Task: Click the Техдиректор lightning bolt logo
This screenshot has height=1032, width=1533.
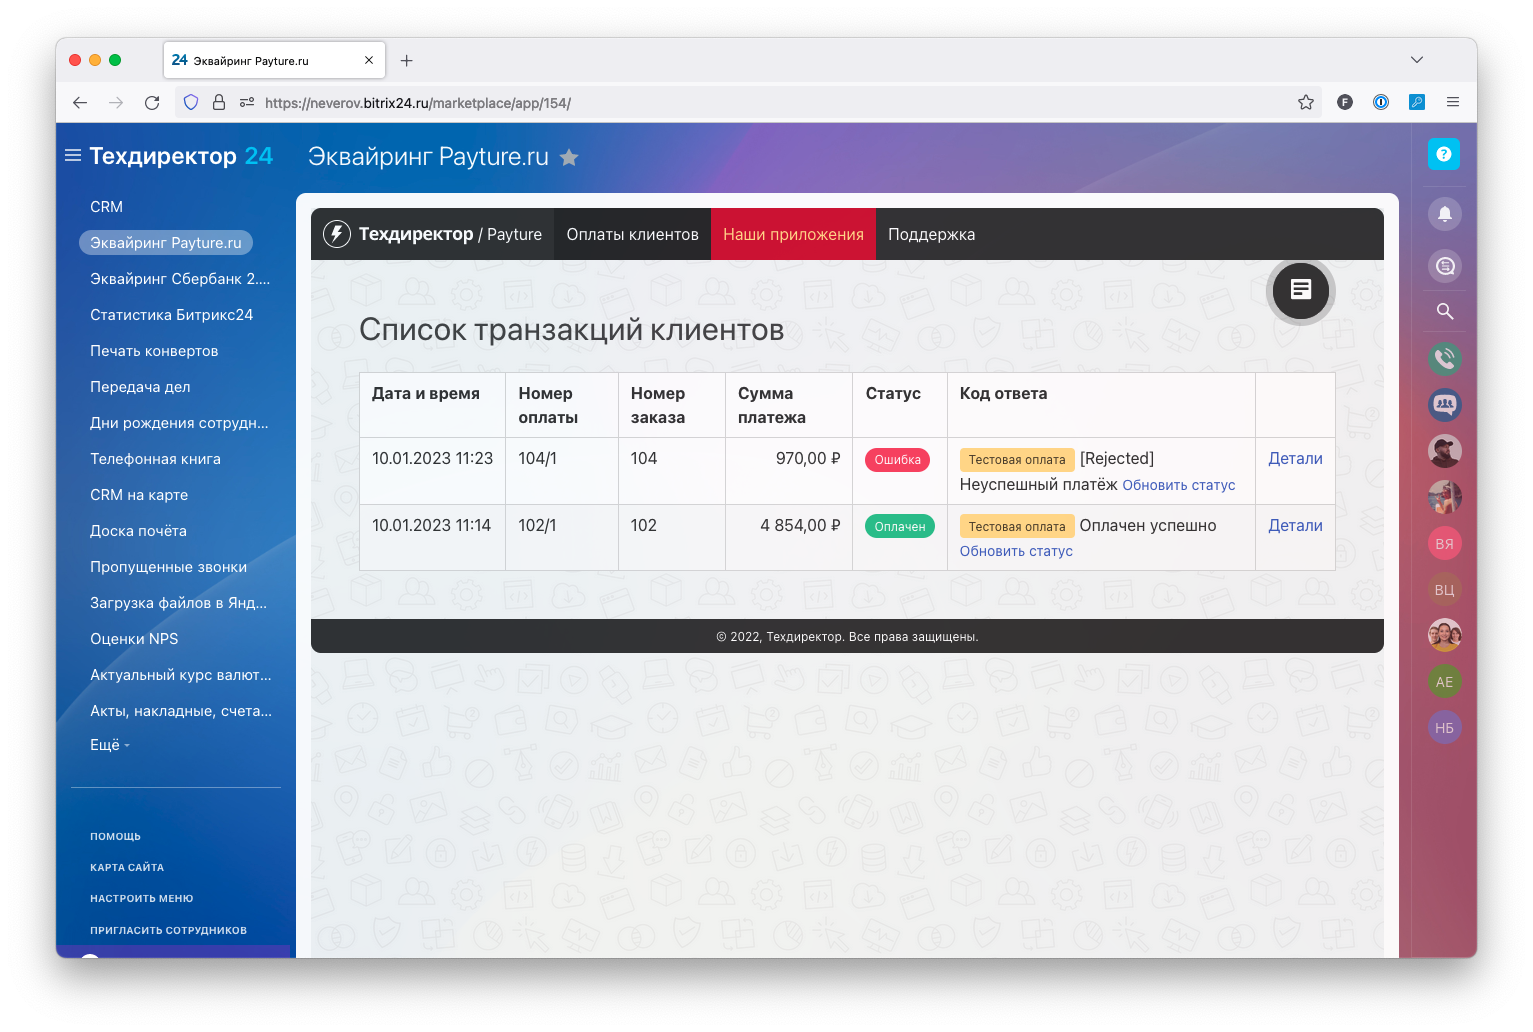Action: pyautogui.click(x=337, y=234)
